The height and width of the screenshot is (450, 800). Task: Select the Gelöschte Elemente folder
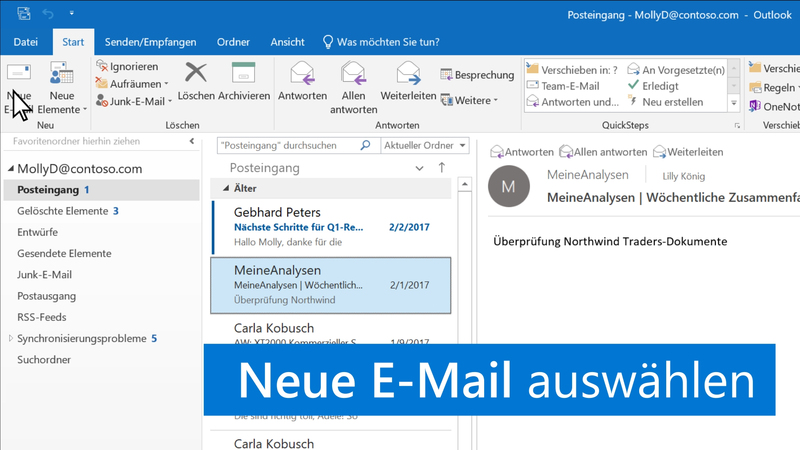pyautogui.click(x=64, y=211)
